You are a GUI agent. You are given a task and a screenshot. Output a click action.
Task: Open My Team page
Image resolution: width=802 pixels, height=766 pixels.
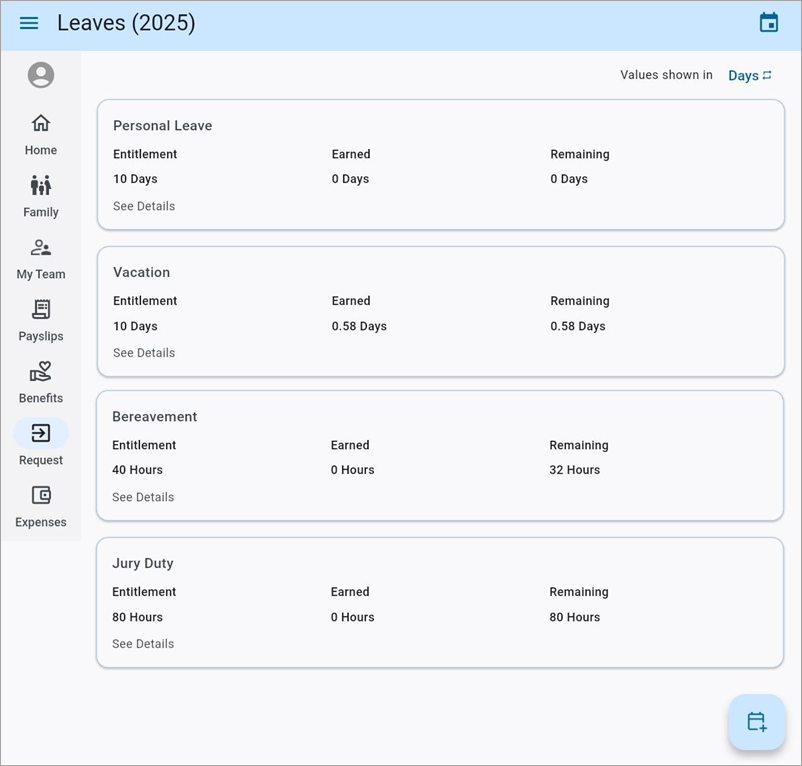[x=41, y=259]
